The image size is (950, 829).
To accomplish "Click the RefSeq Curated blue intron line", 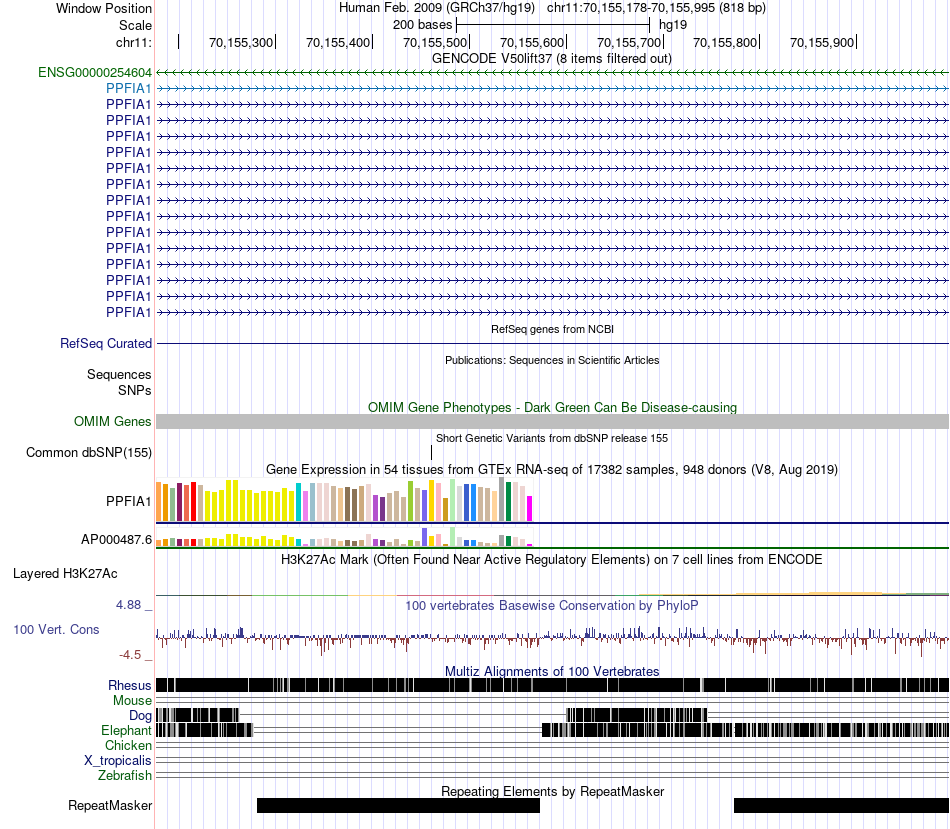I will [553, 344].
